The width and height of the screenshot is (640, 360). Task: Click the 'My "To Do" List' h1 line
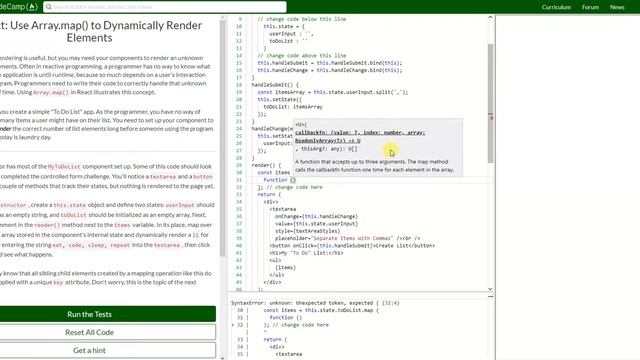pyautogui.click(x=306, y=253)
